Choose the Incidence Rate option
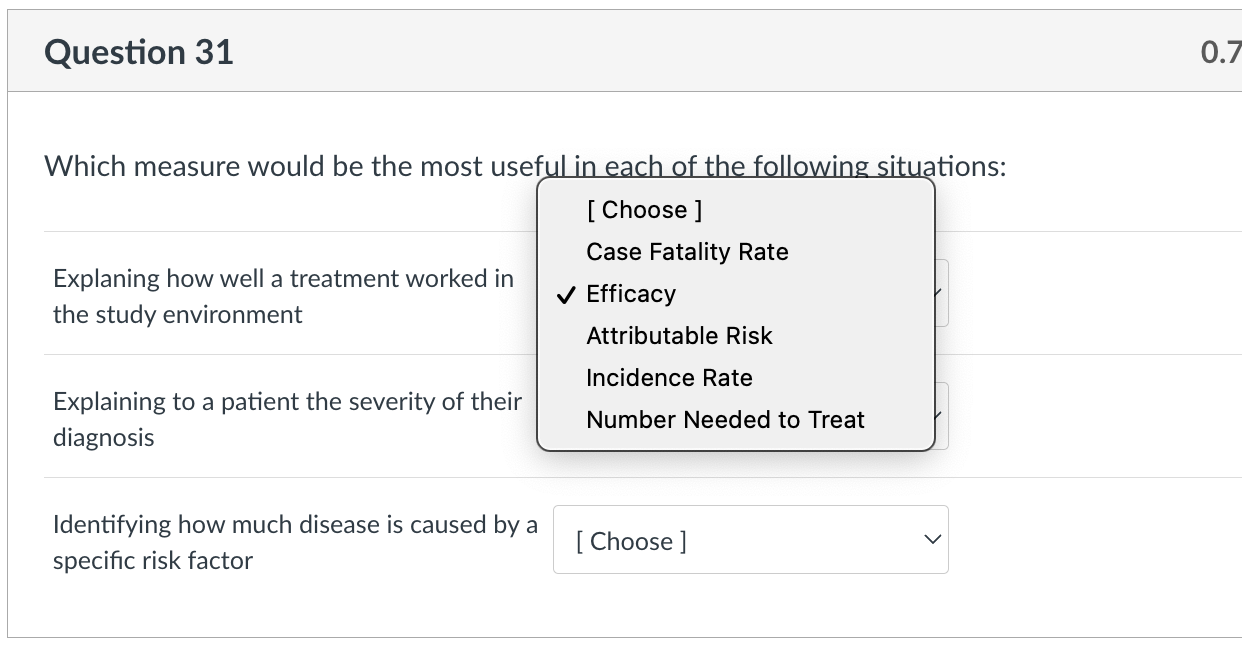This screenshot has width=1242, height=666. click(669, 378)
